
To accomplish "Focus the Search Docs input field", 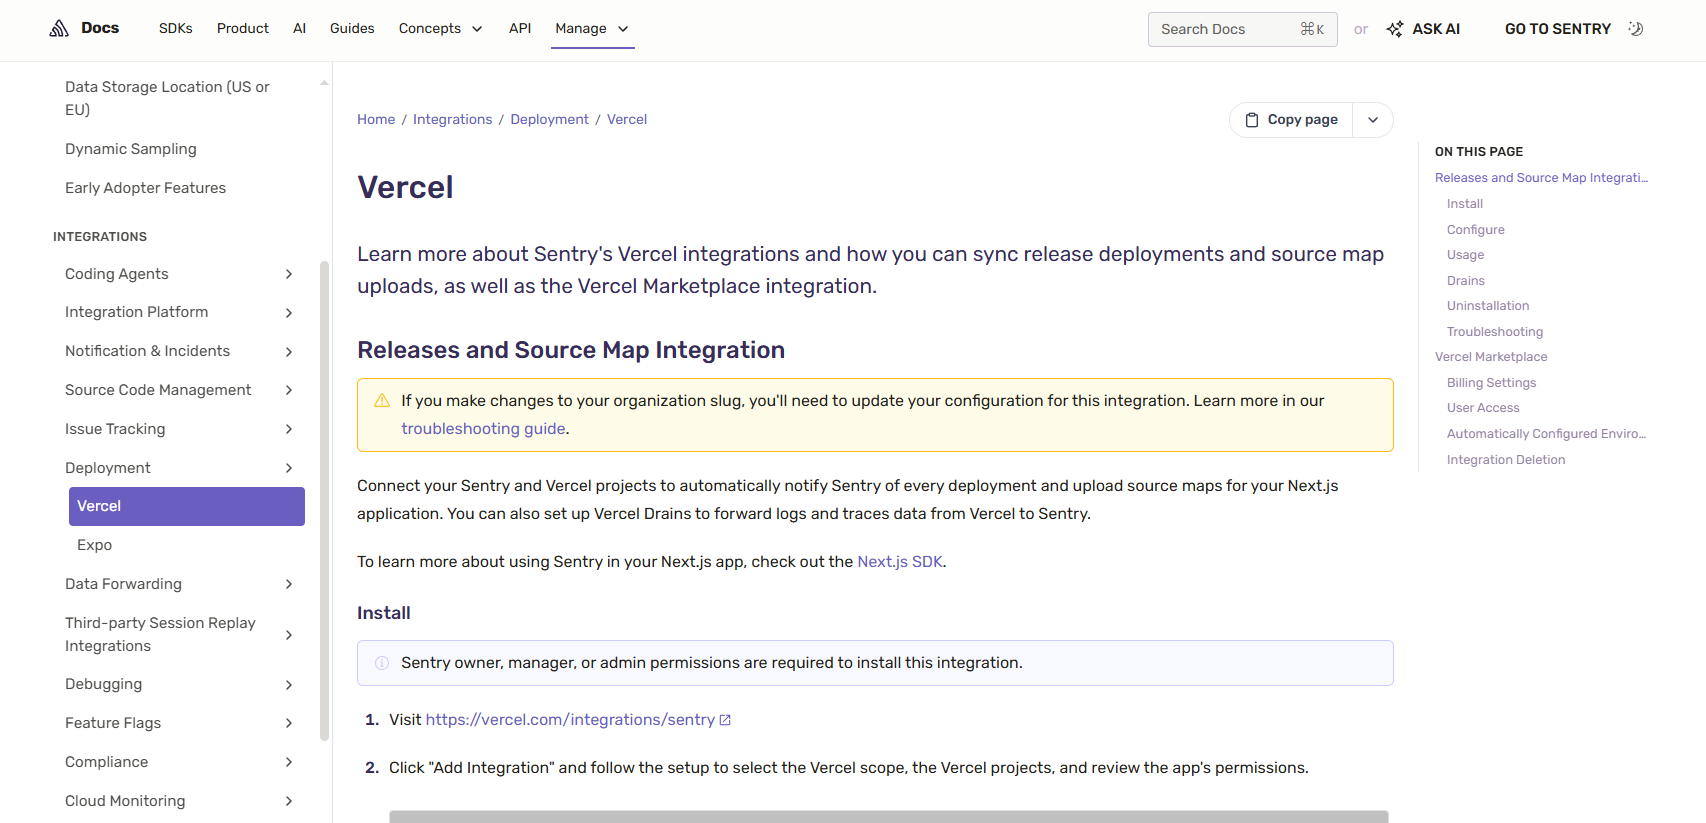I will (1242, 29).
